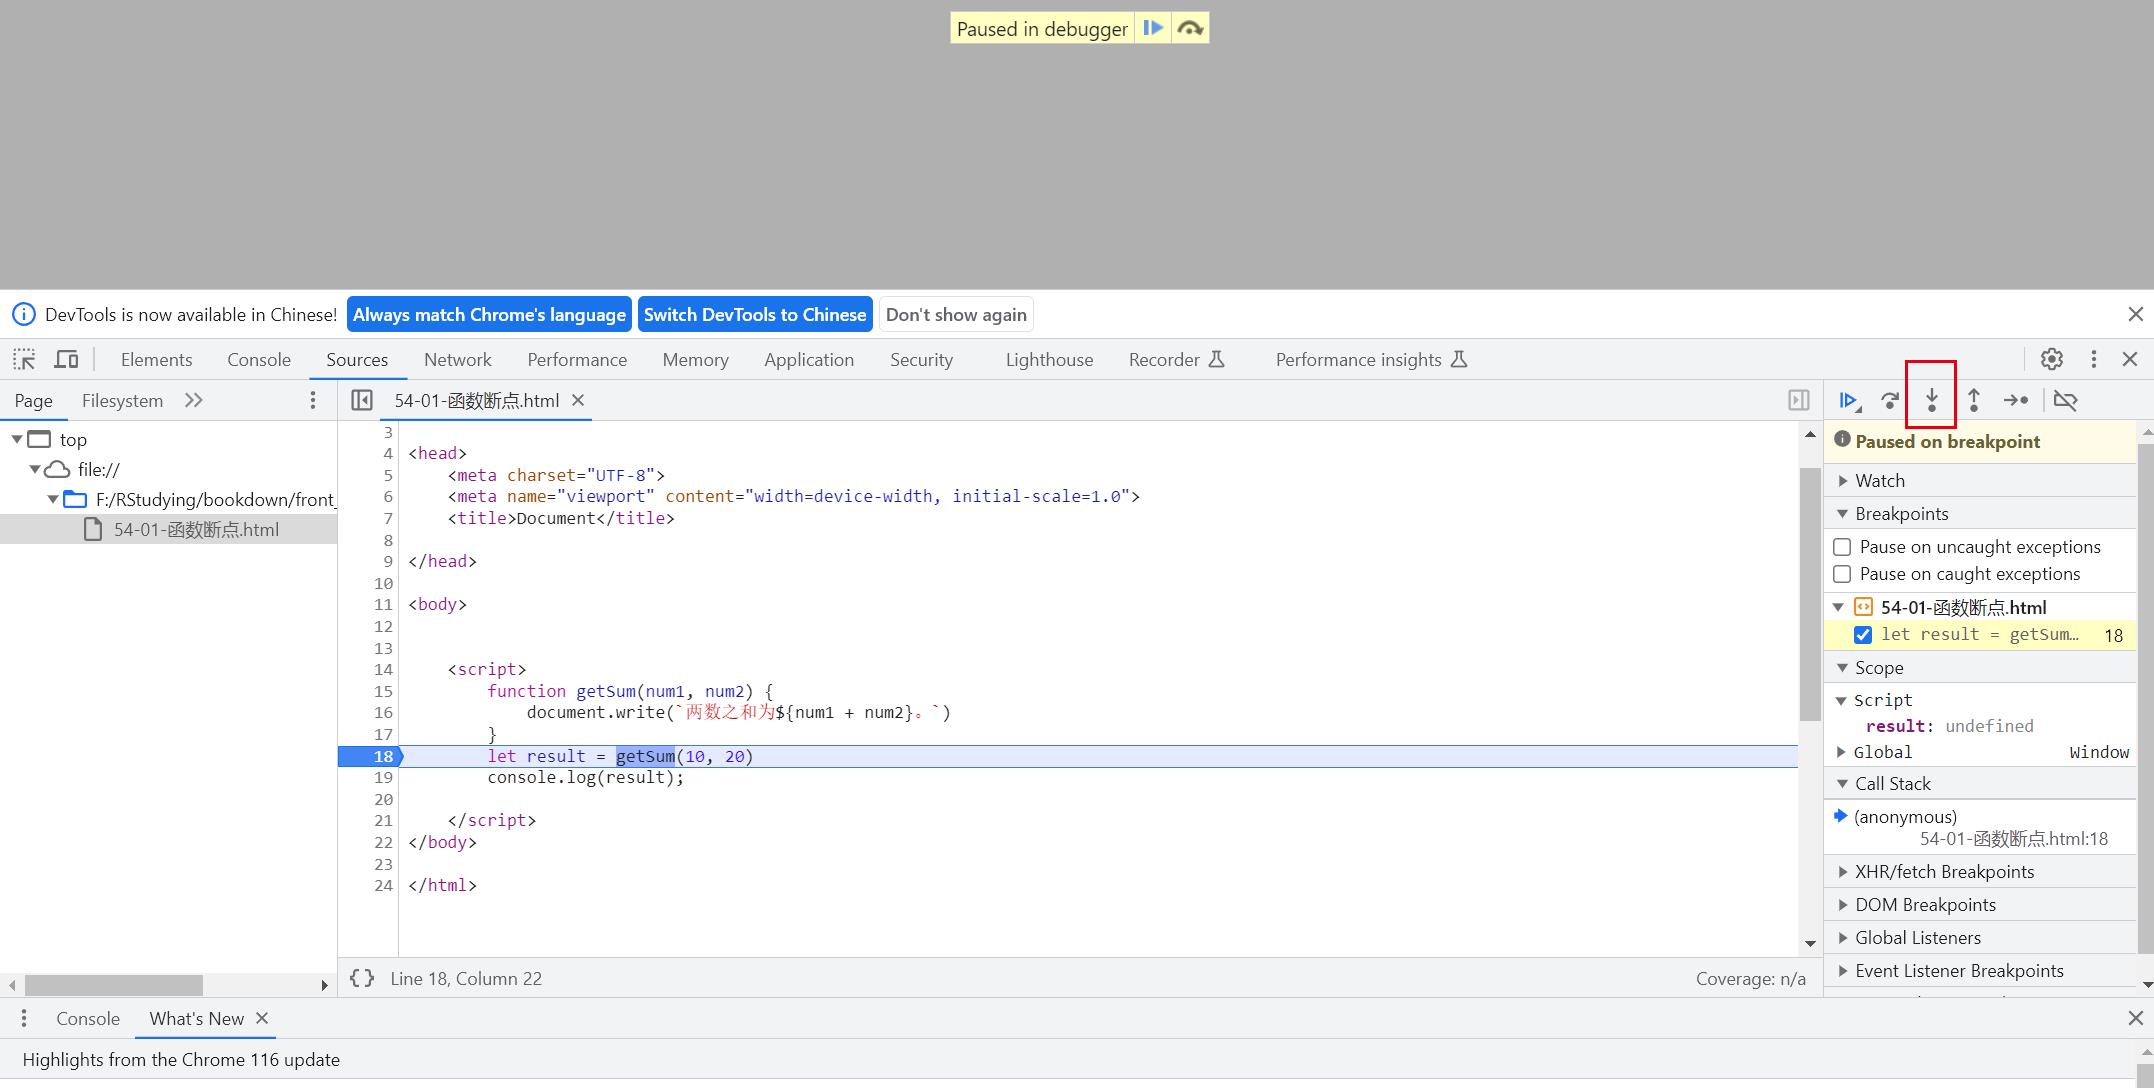
Task: Open the Application tab
Action: 809,359
